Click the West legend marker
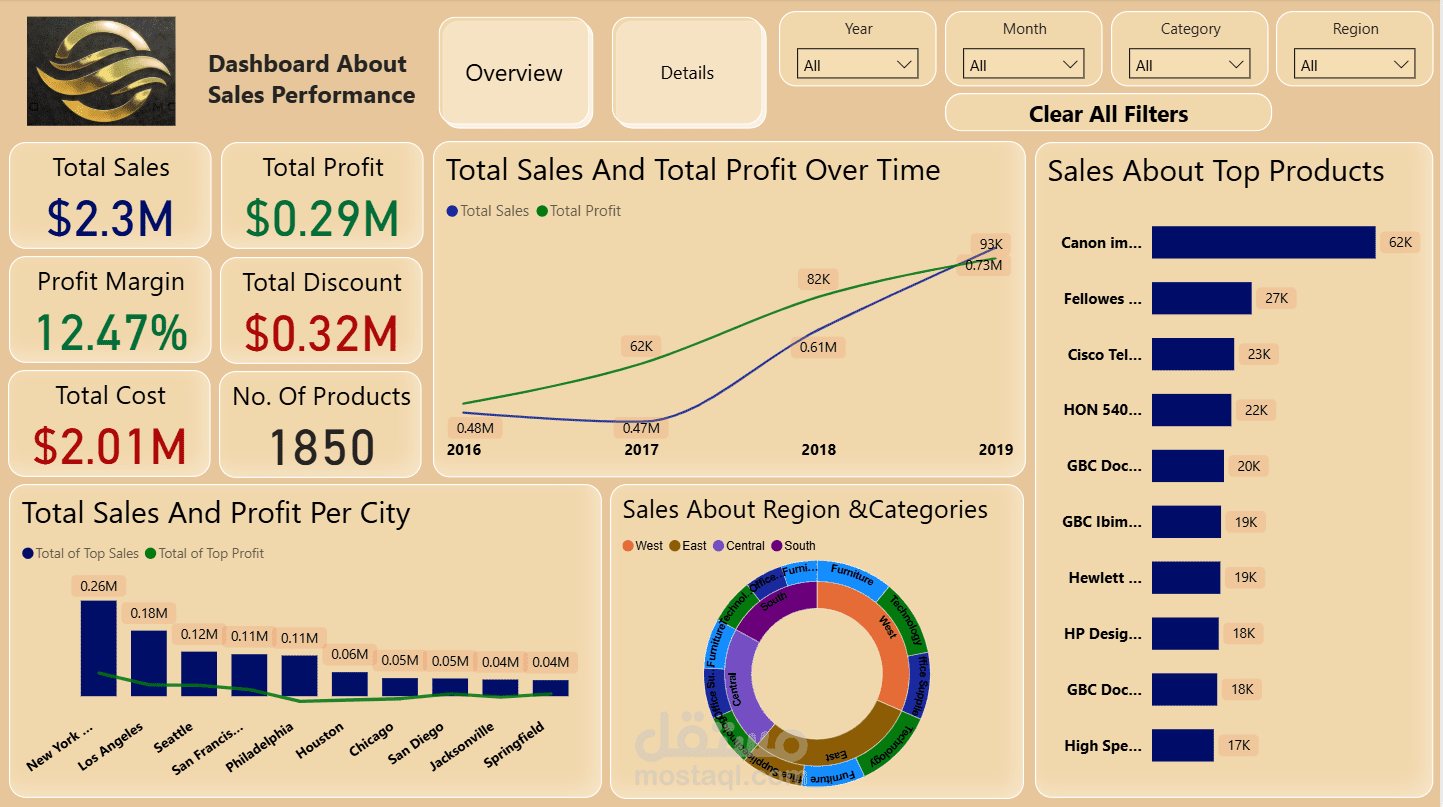1443x807 pixels. 628,546
